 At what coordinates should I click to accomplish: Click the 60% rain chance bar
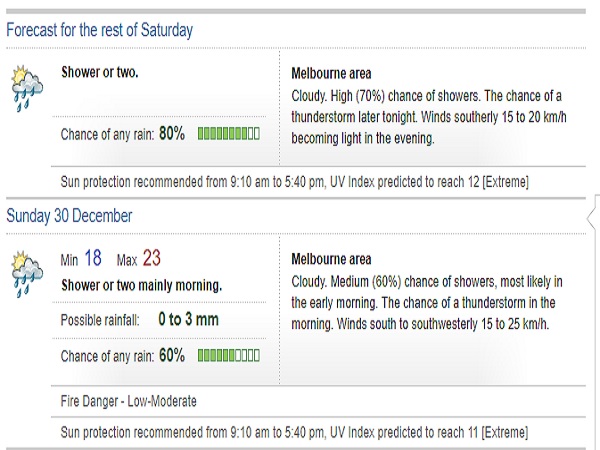229,355
